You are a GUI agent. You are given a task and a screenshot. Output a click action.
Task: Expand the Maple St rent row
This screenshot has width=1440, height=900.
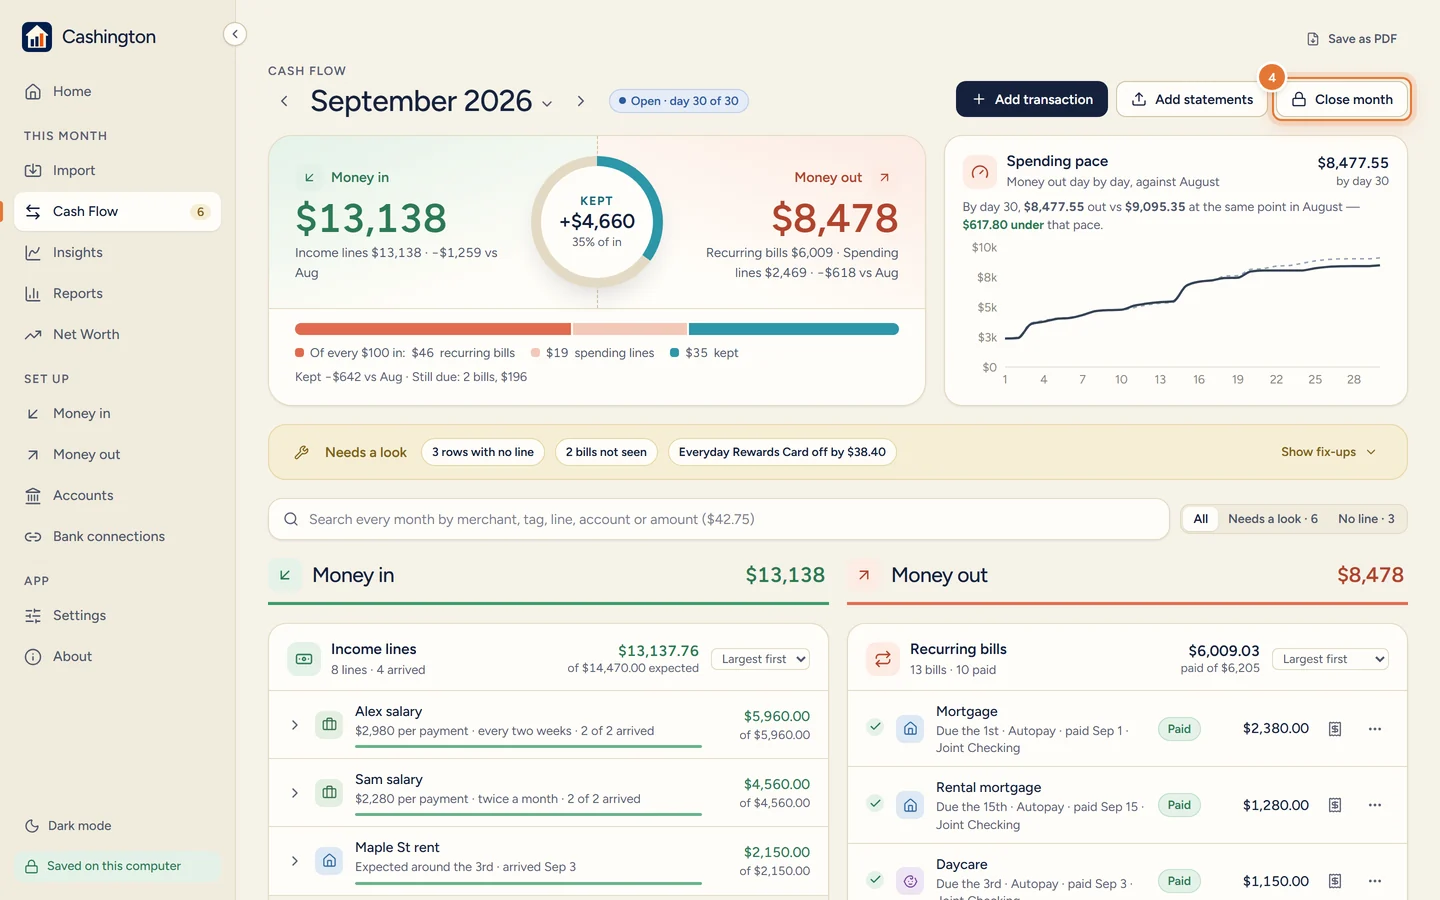pos(294,861)
